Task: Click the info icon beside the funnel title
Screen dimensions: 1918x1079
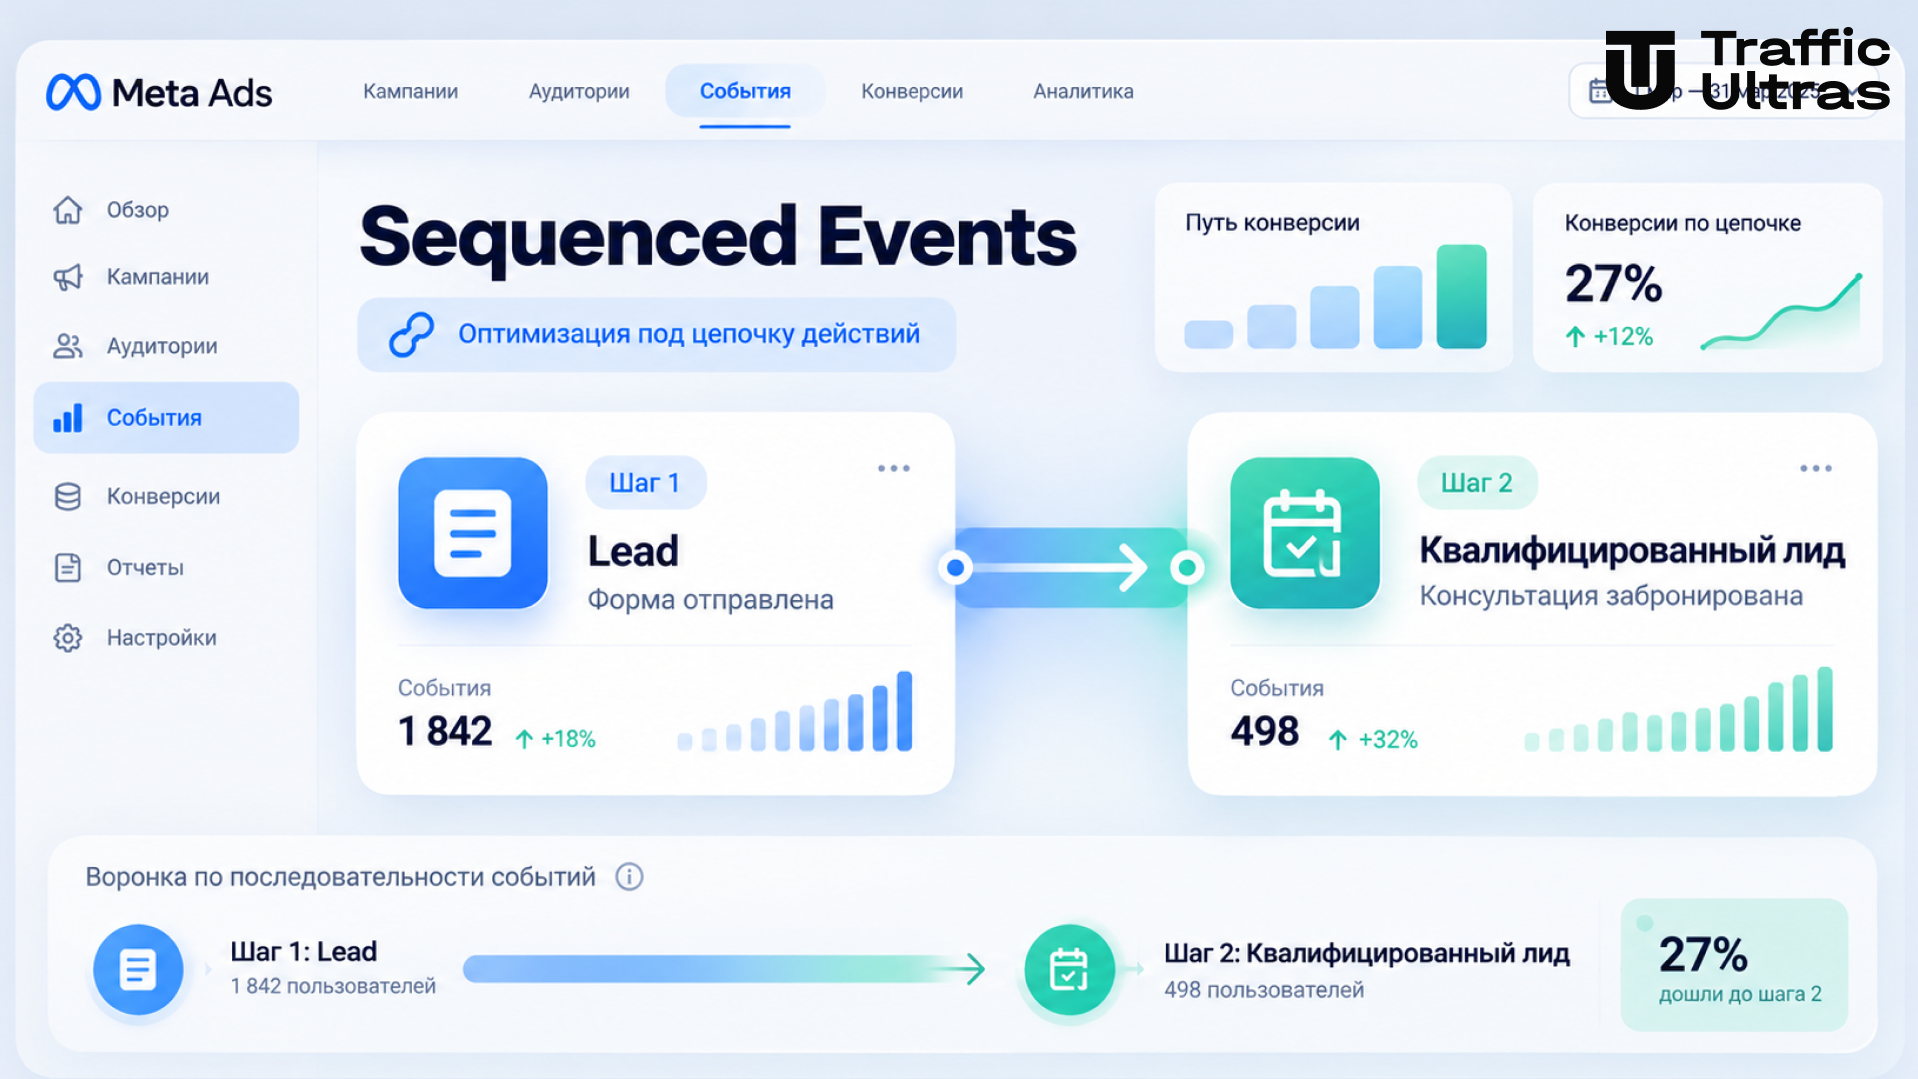Action: 629,877
